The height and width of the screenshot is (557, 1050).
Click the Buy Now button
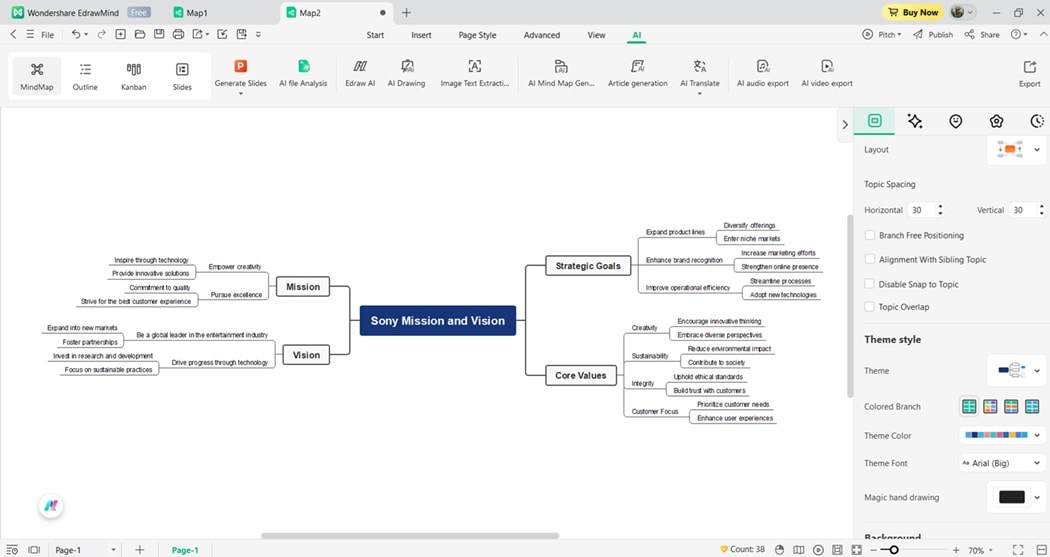(x=913, y=12)
